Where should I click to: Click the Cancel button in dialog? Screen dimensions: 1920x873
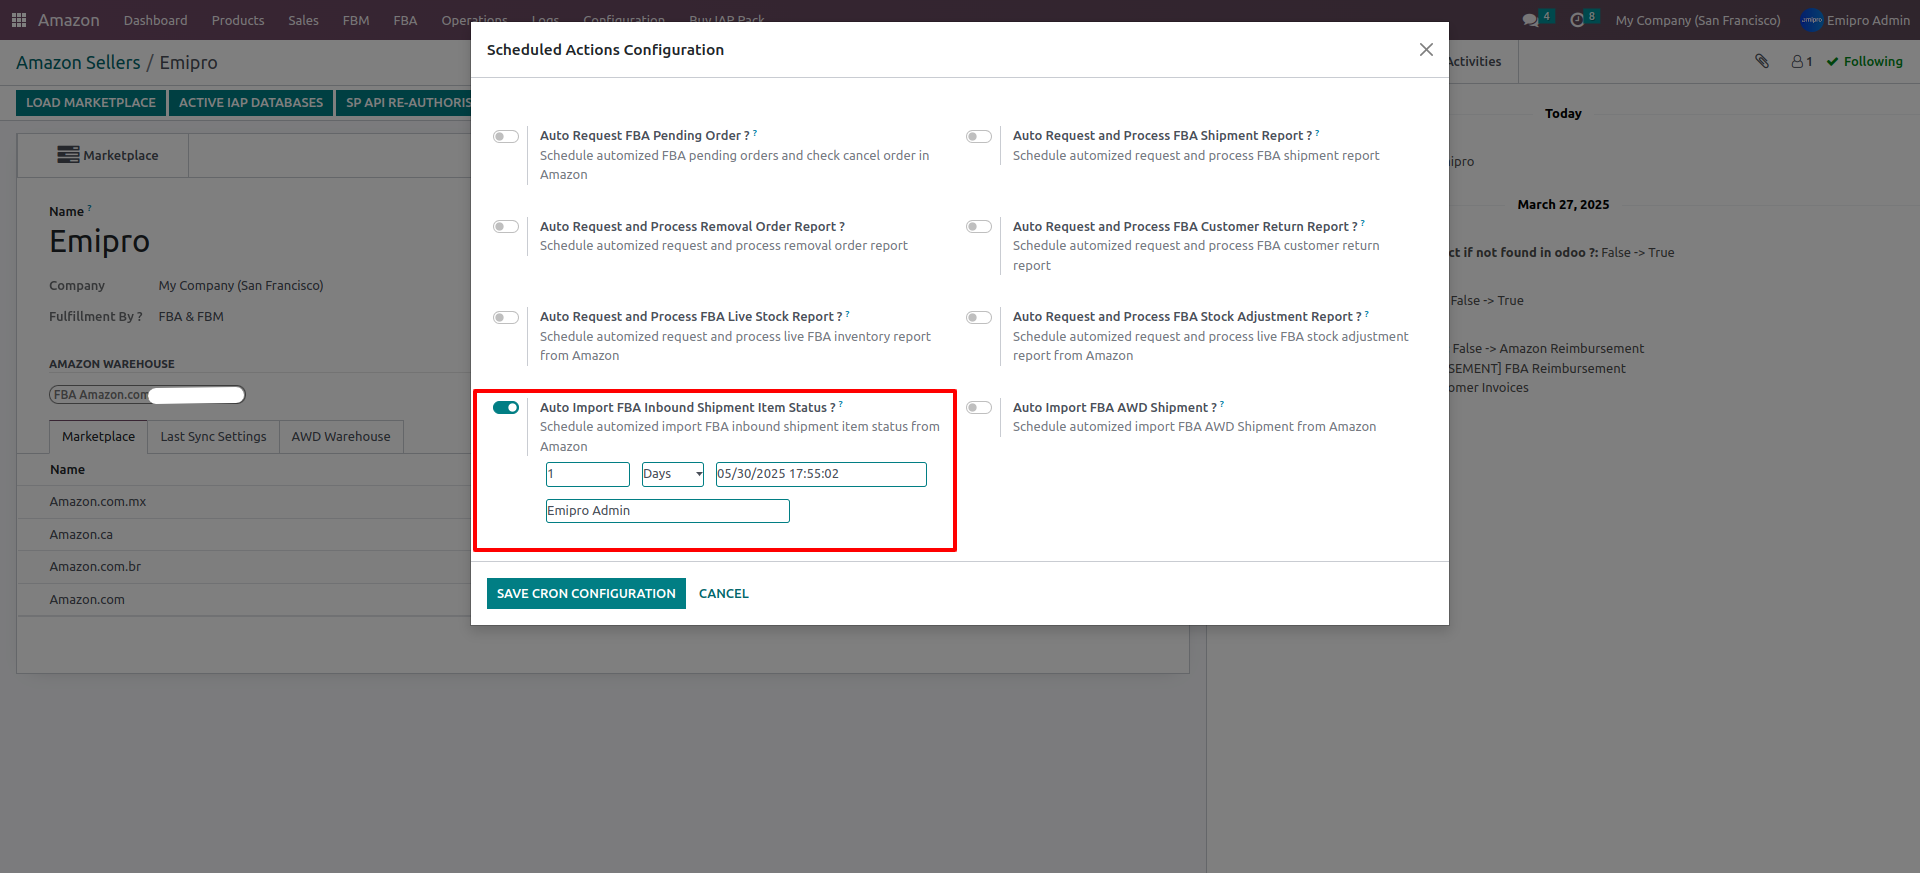click(x=724, y=594)
